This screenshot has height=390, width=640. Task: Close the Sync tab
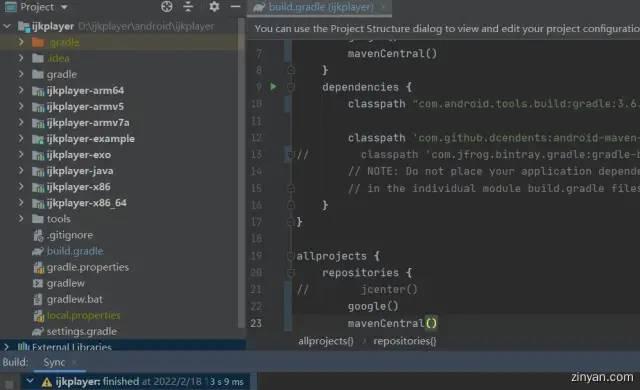74,362
